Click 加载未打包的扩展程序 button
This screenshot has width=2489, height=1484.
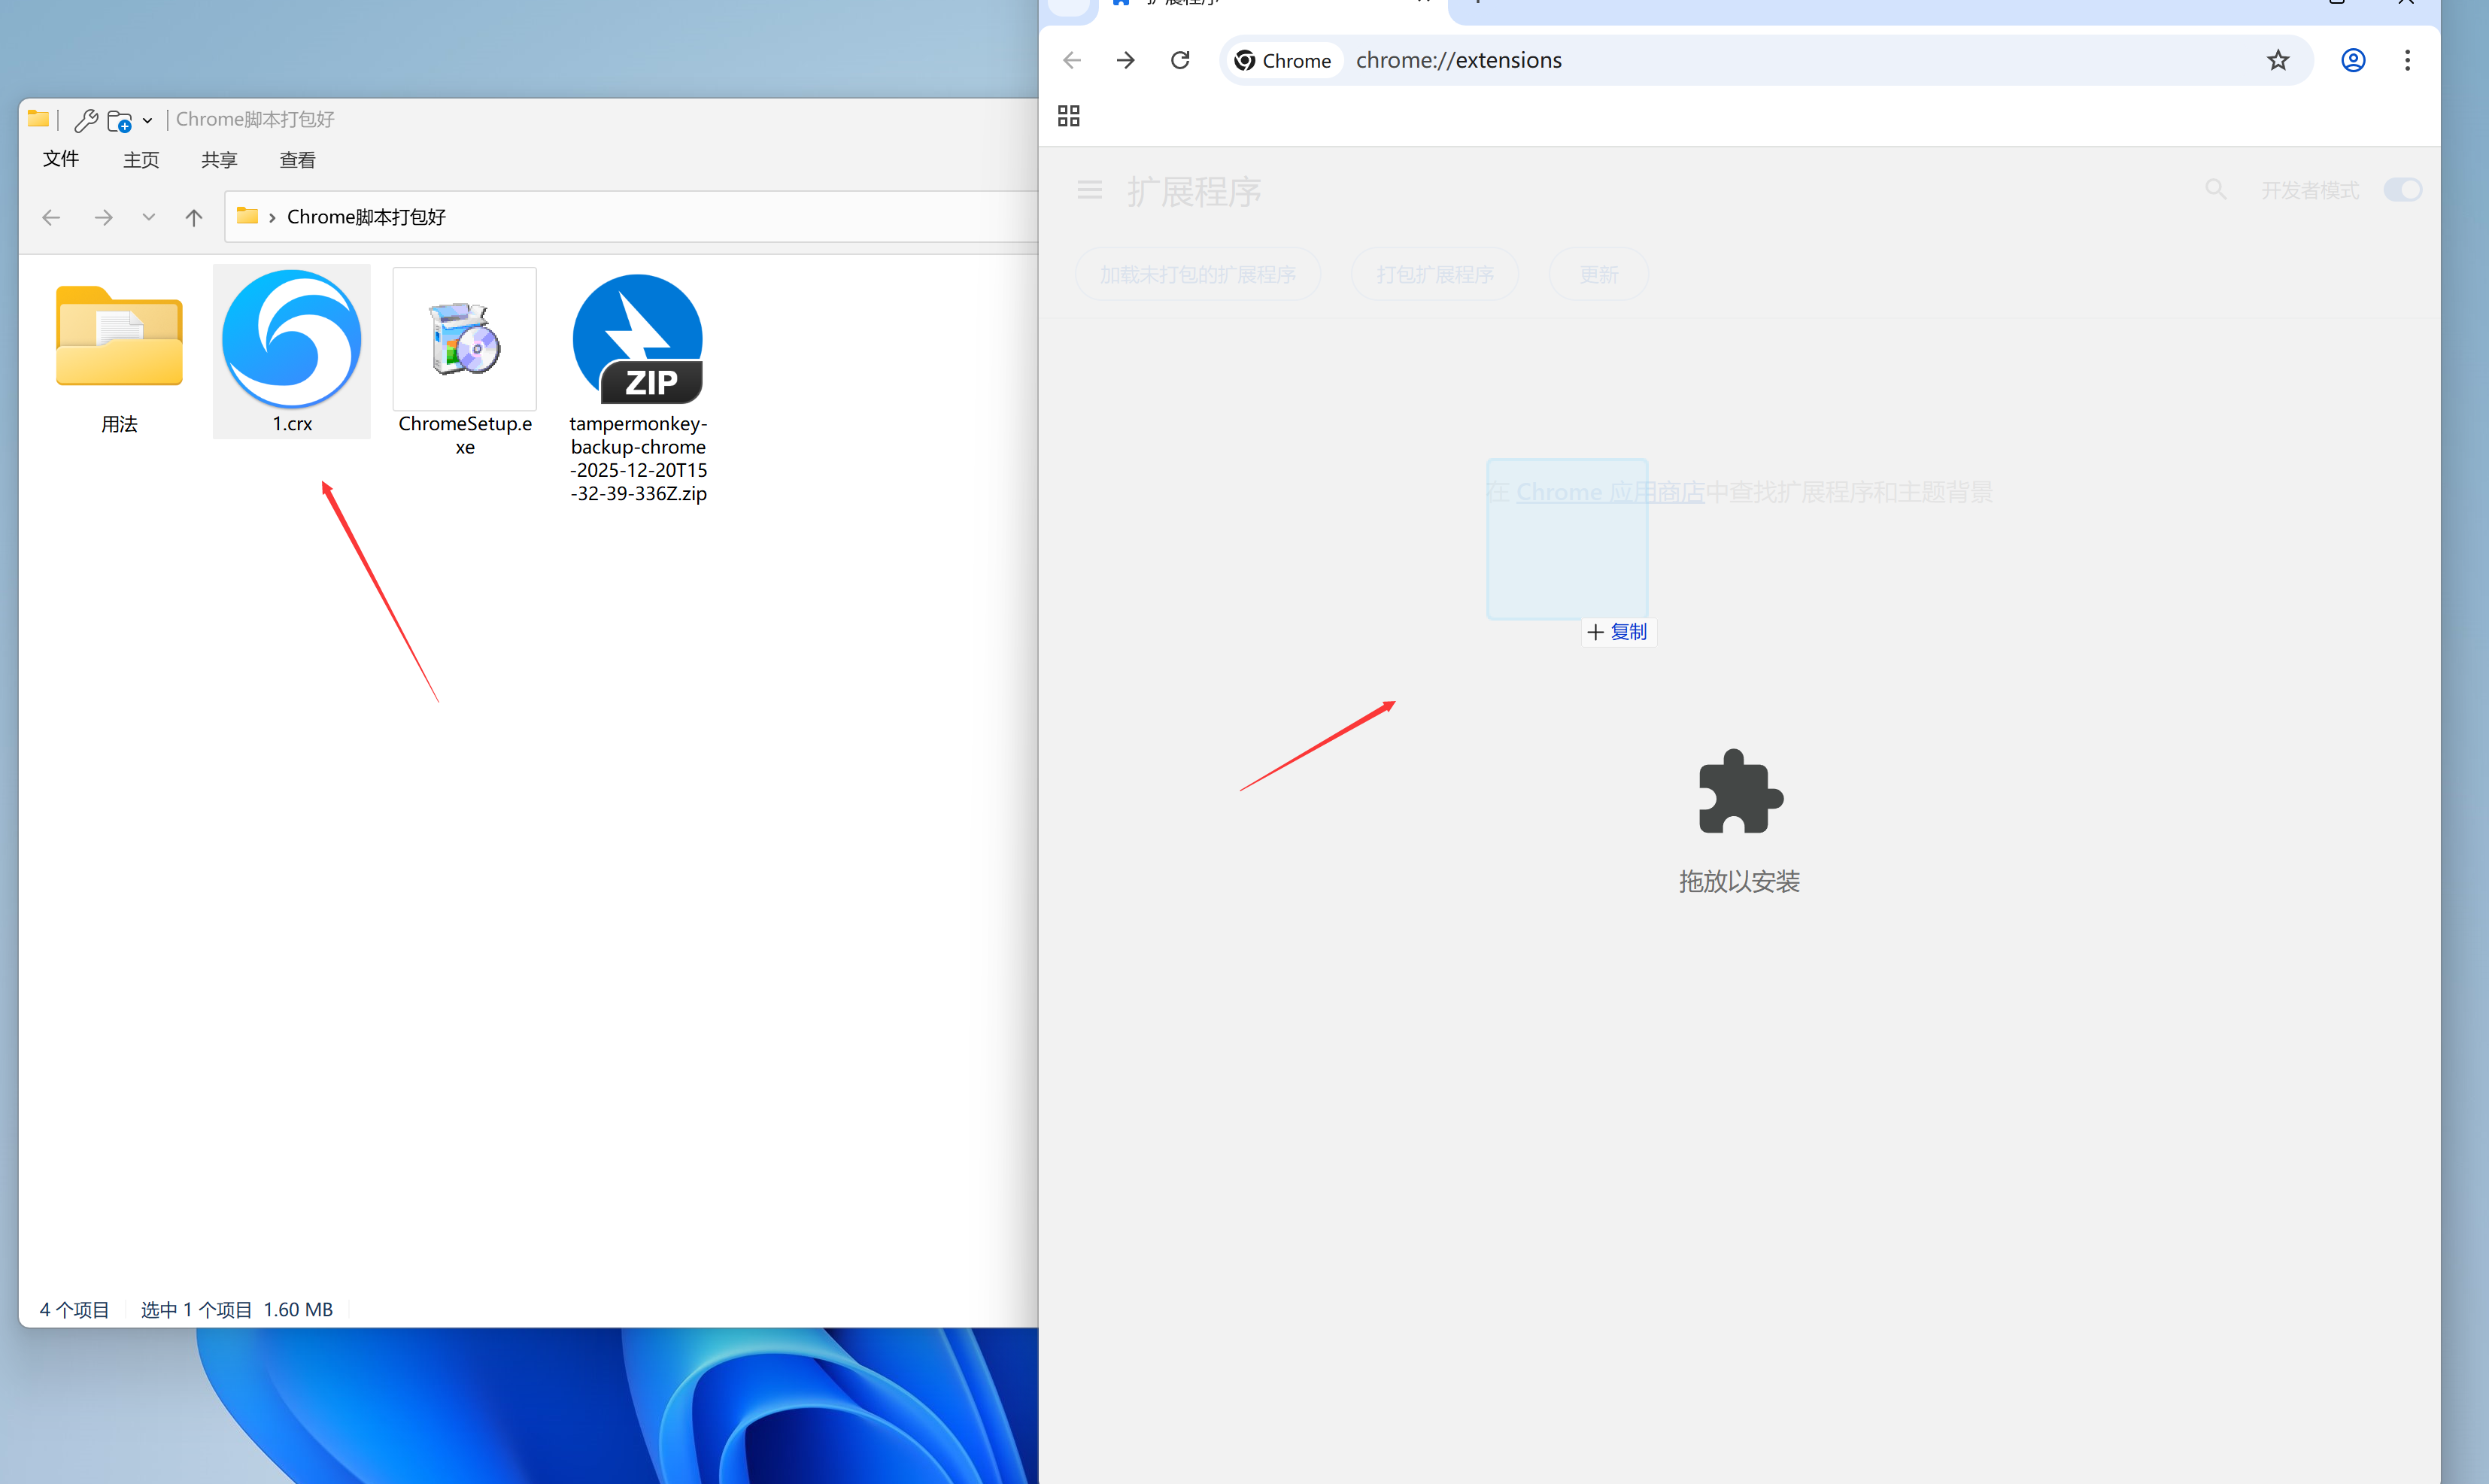click(x=1197, y=274)
